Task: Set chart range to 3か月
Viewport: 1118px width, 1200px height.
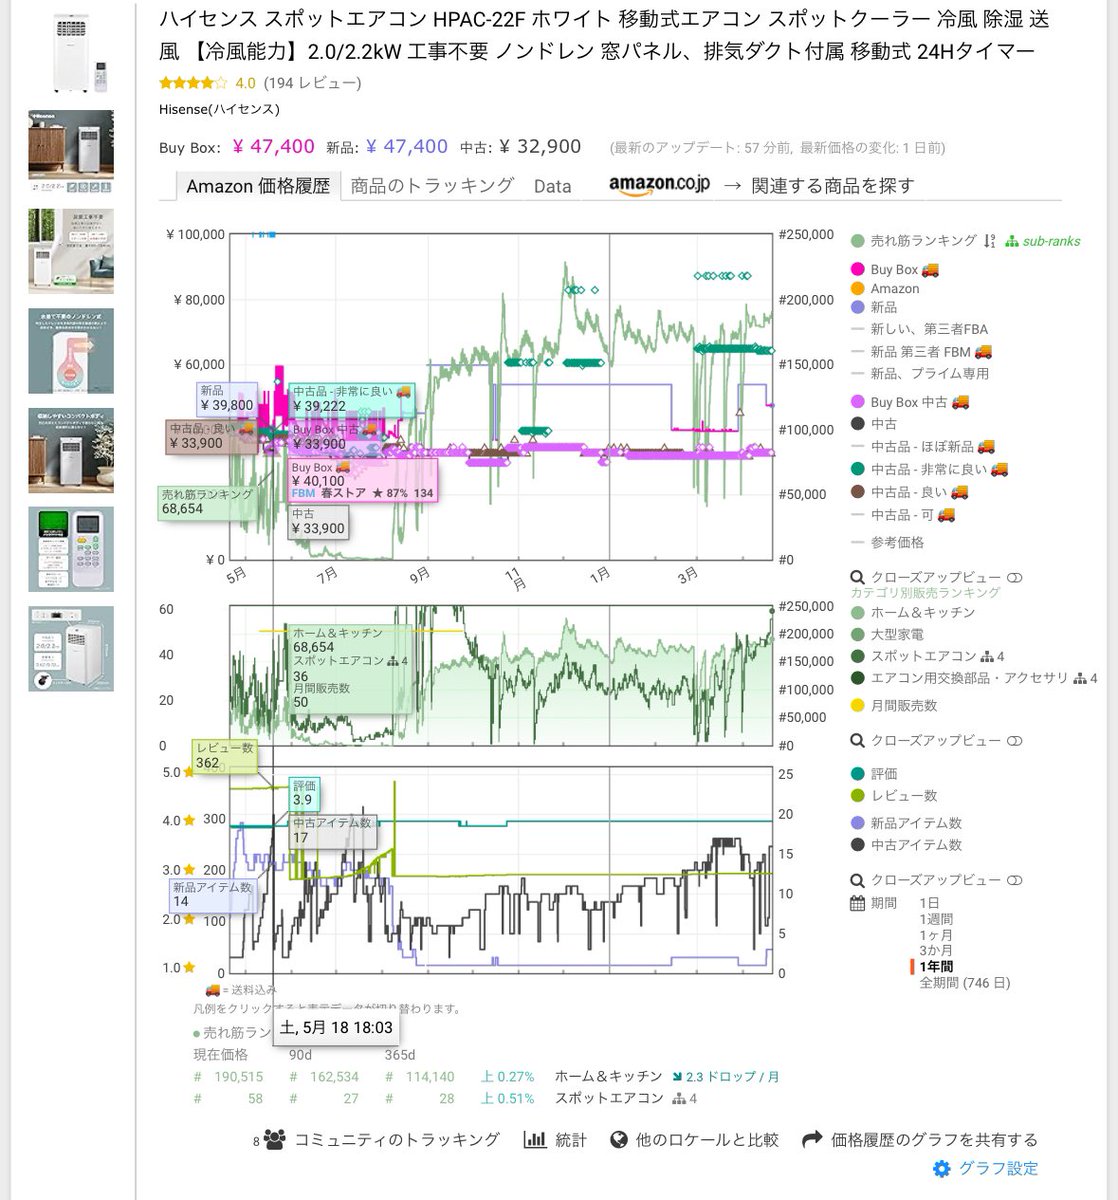Action: [936, 951]
